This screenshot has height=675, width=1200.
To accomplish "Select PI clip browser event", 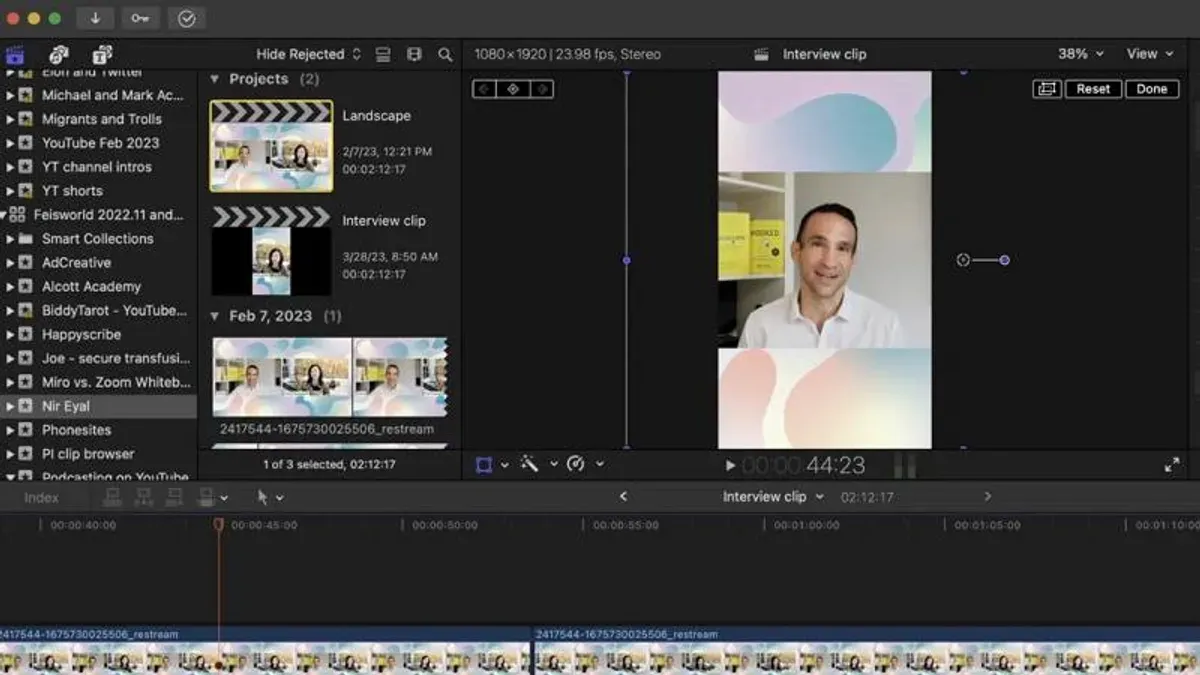I will (x=88, y=454).
